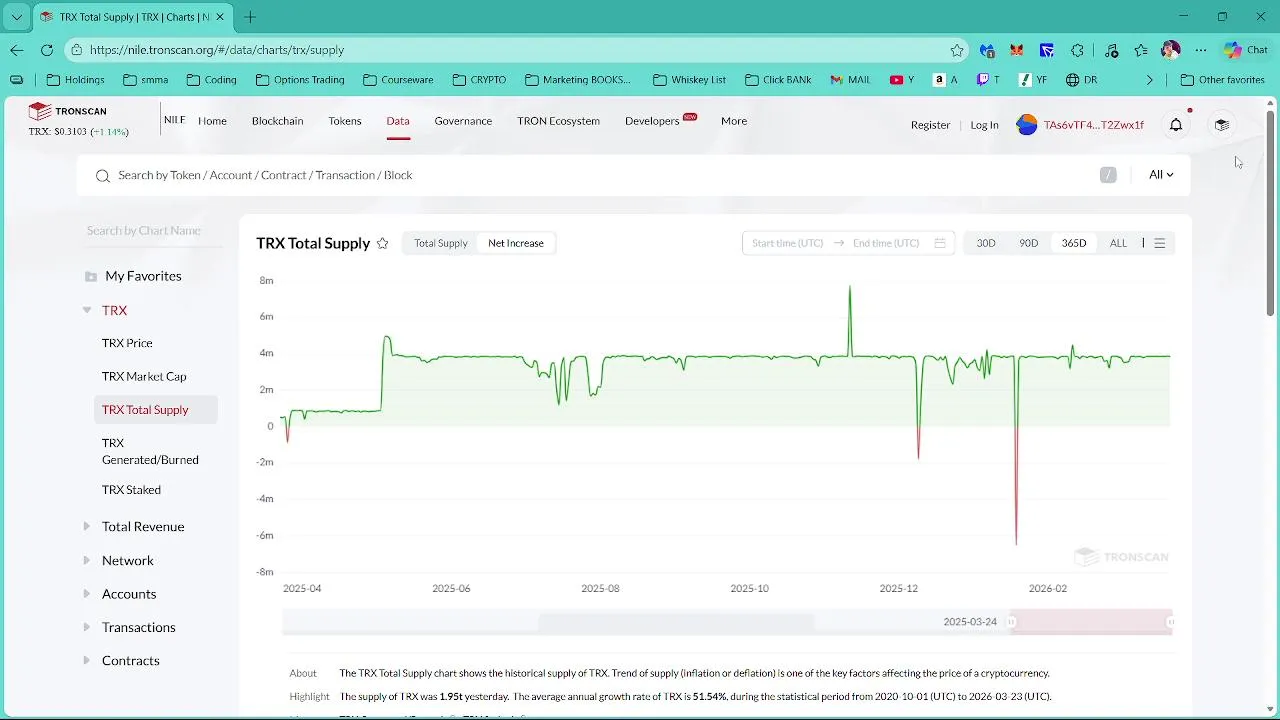The height and width of the screenshot is (720, 1280).
Task: Click the Register link
Action: (x=930, y=125)
